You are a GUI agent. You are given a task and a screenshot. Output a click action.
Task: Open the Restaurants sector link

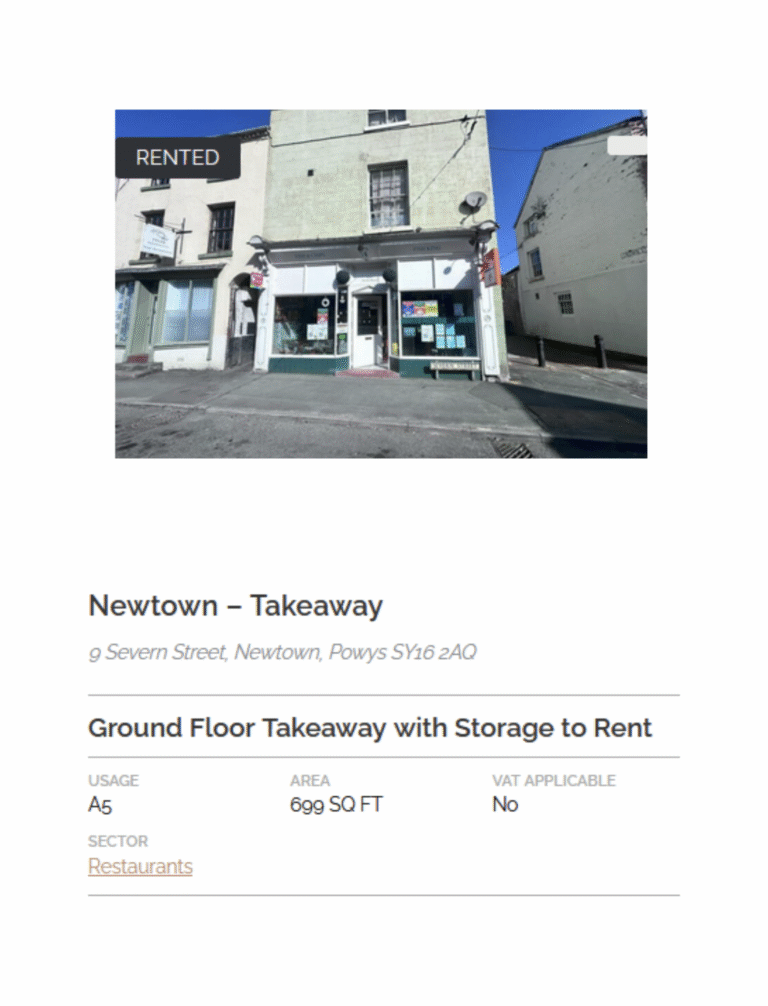pos(141,866)
